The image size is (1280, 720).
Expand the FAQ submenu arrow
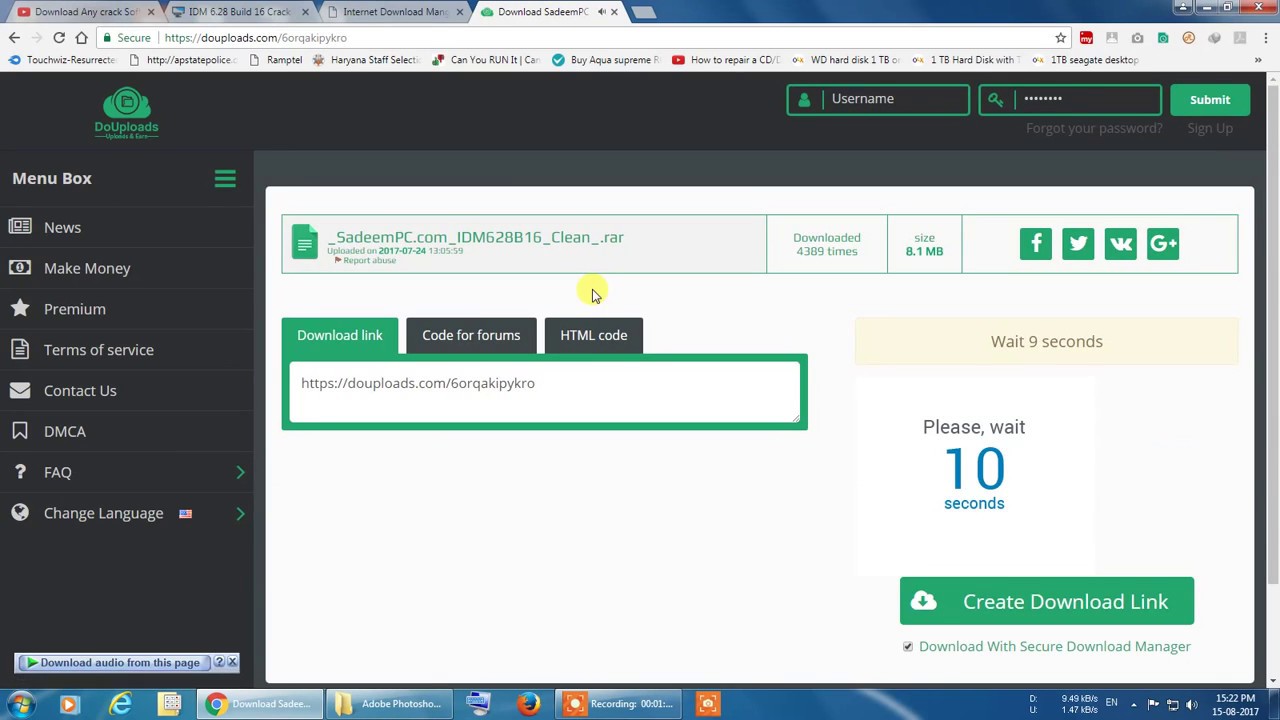(240, 472)
